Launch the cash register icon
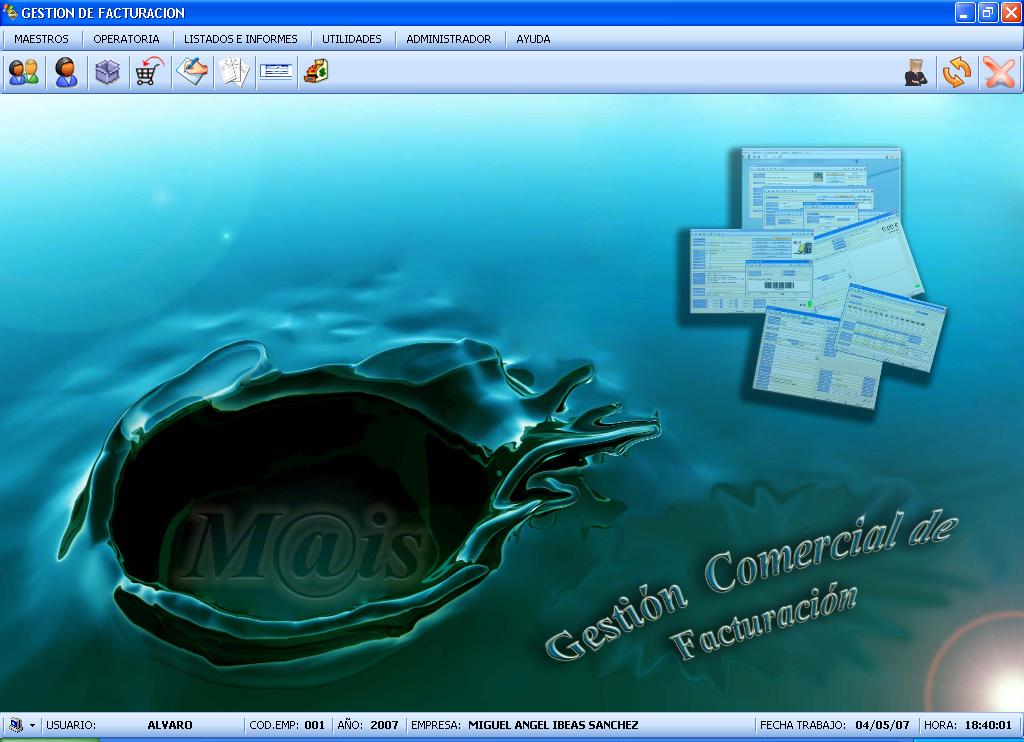Viewport: 1024px width, 742px height. pyautogui.click(x=316, y=72)
